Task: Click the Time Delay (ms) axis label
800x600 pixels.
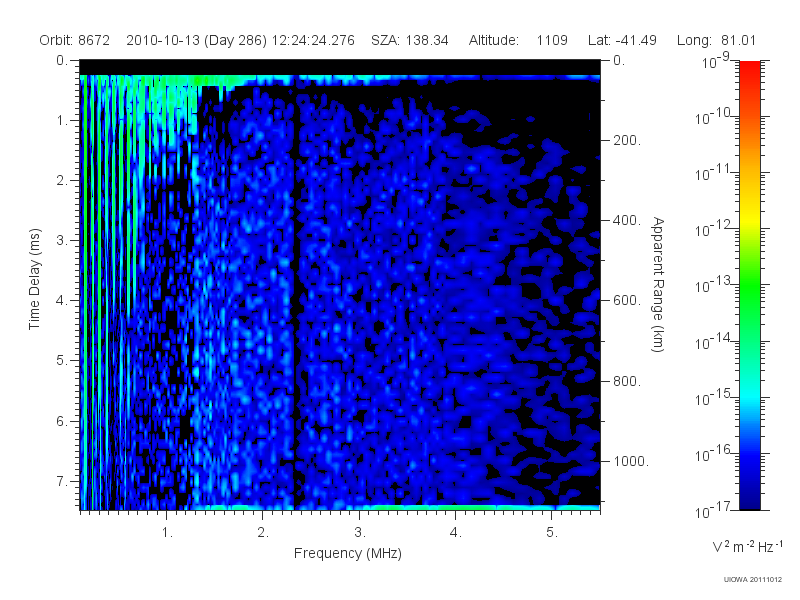Action: [x=34, y=279]
